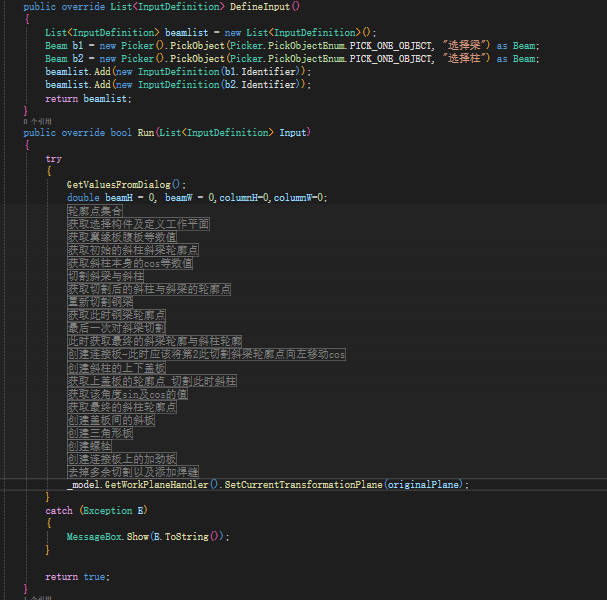Expand the collapsed region 最后一次对斜梁切割
This screenshot has height=600, width=607.
[117, 328]
